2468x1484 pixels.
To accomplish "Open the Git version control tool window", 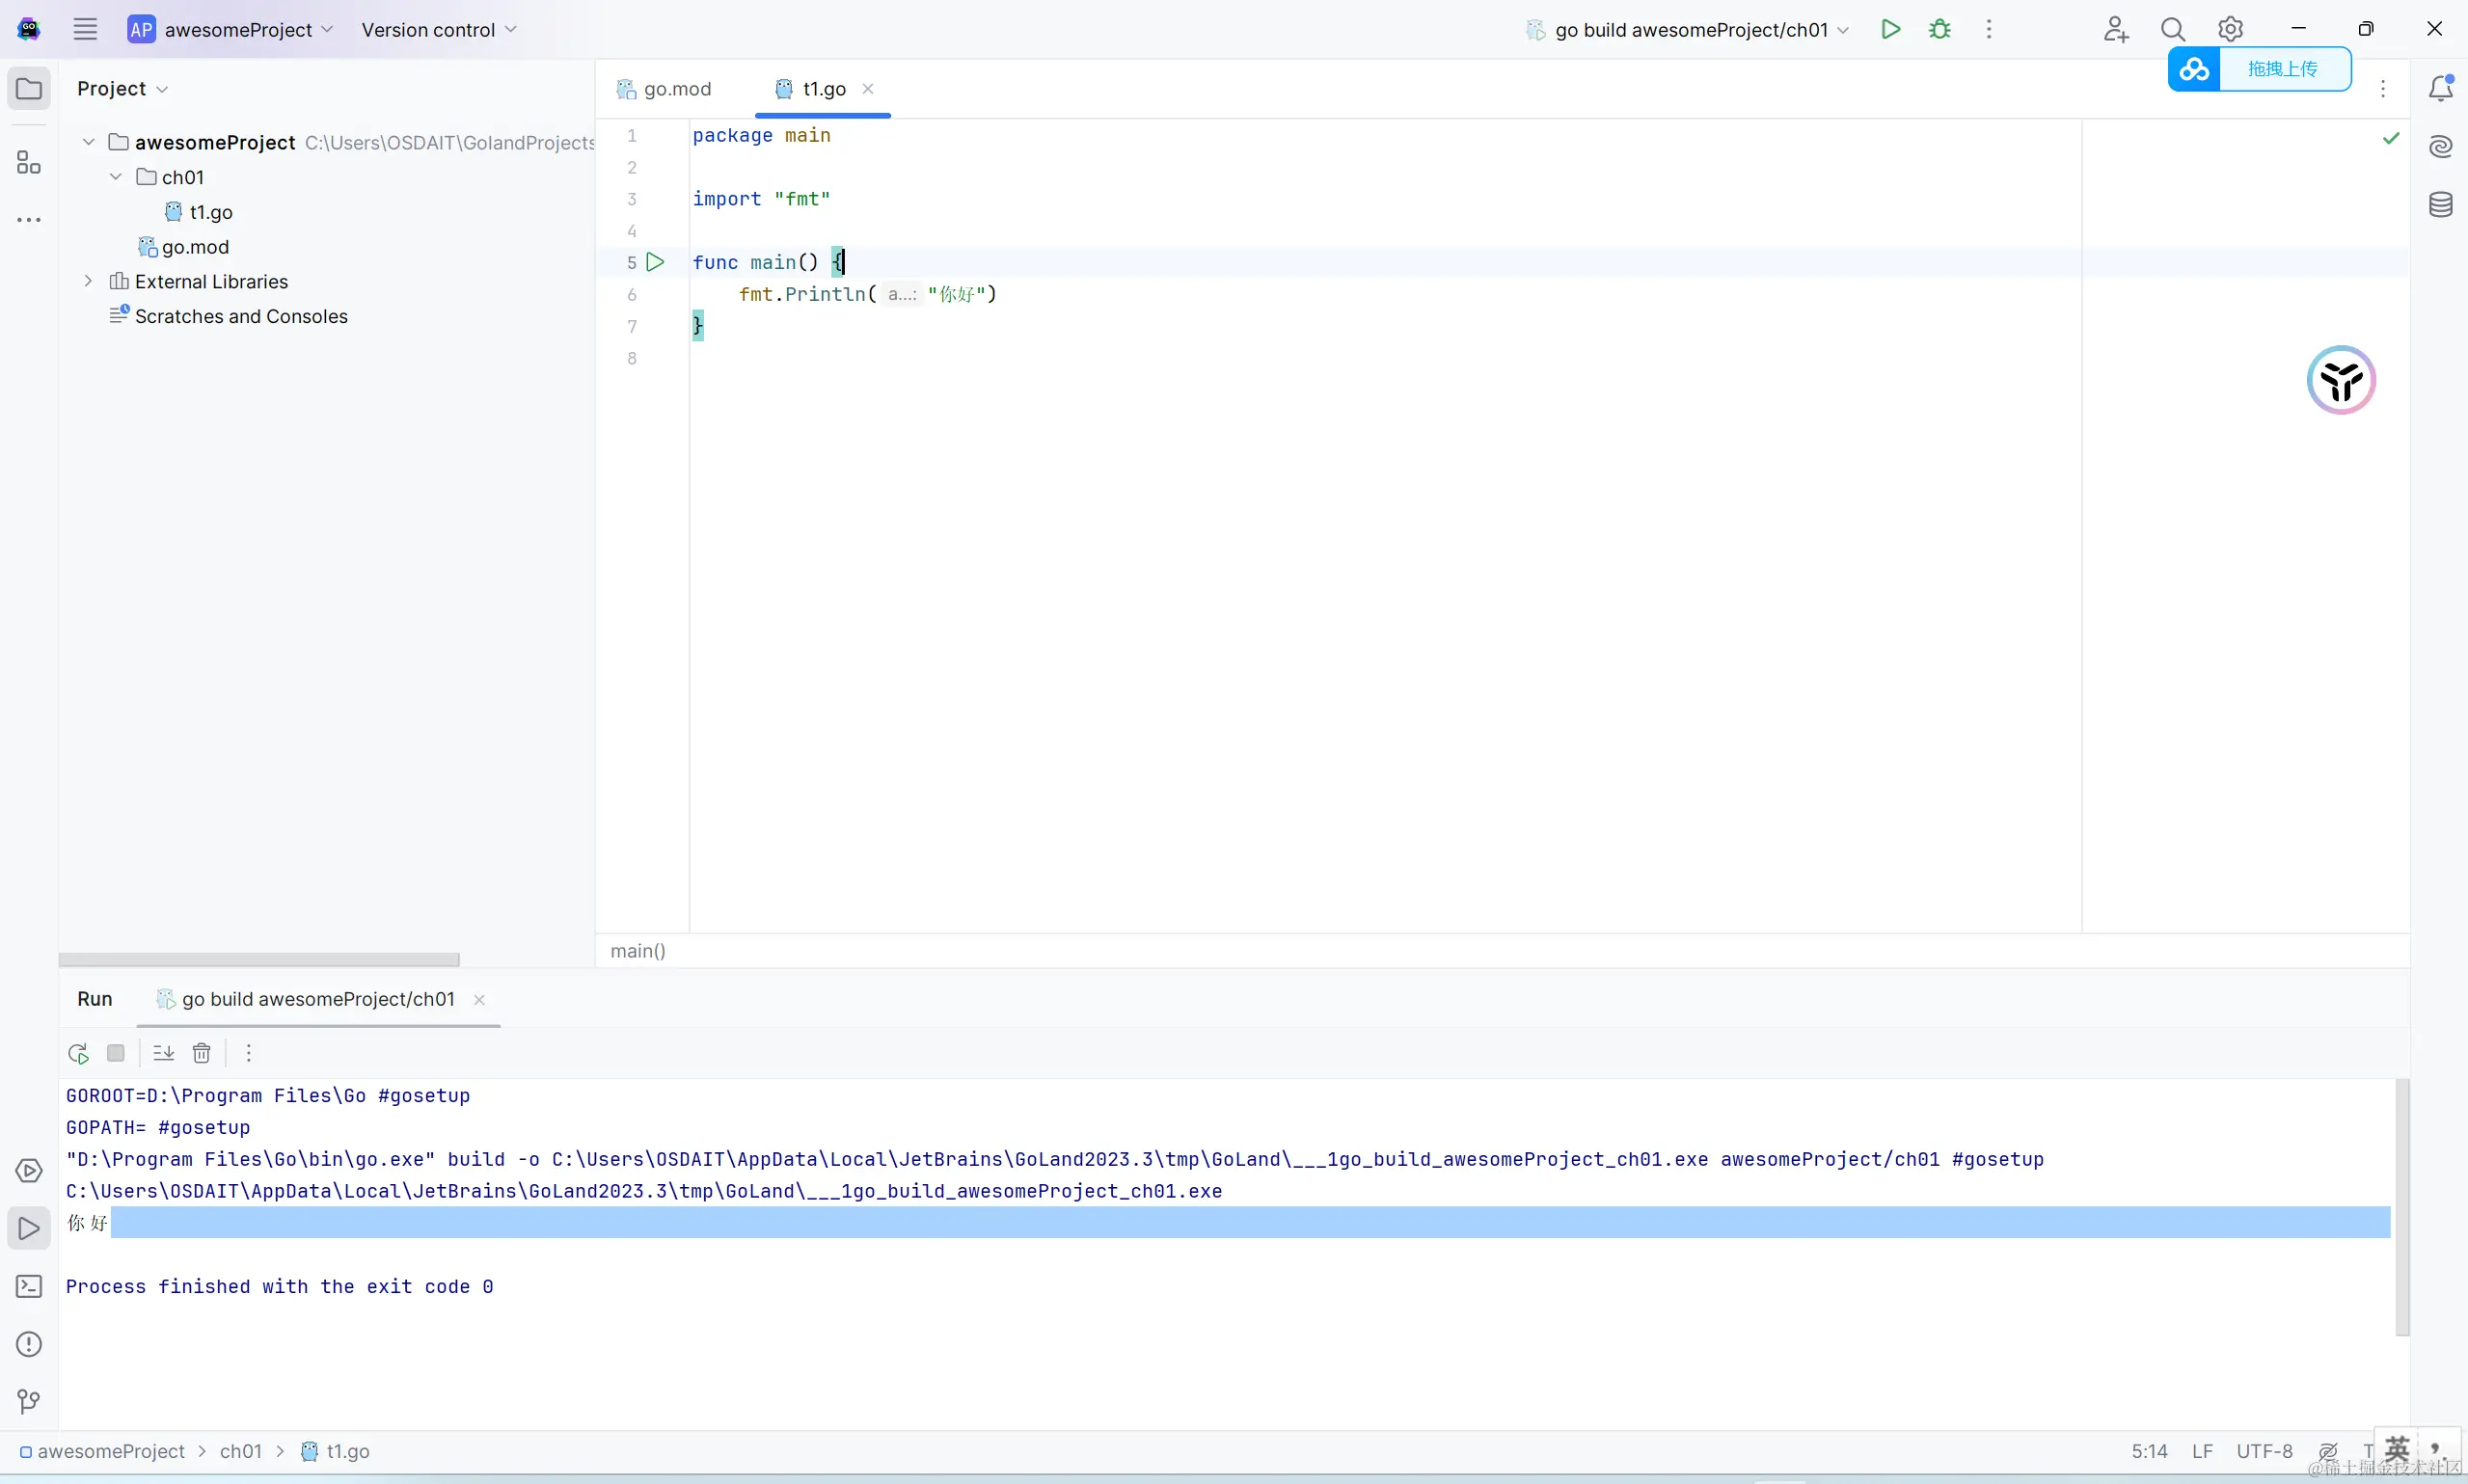I will click(x=29, y=1402).
